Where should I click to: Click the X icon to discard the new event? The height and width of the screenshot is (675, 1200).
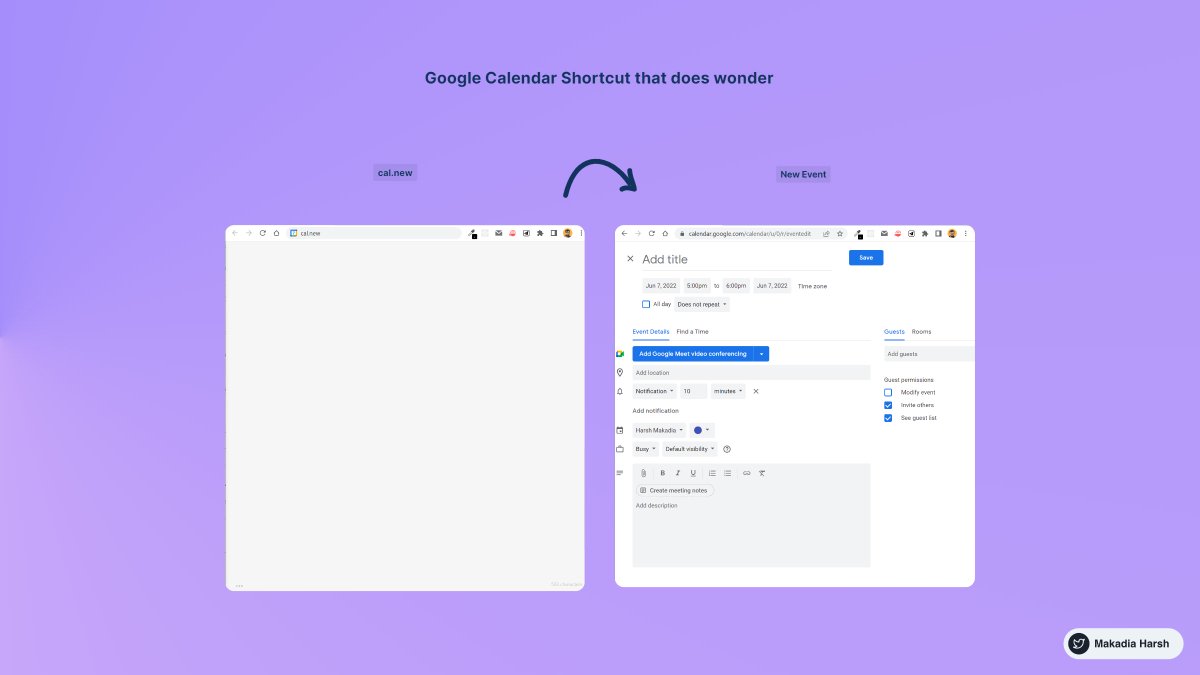[630, 259]
